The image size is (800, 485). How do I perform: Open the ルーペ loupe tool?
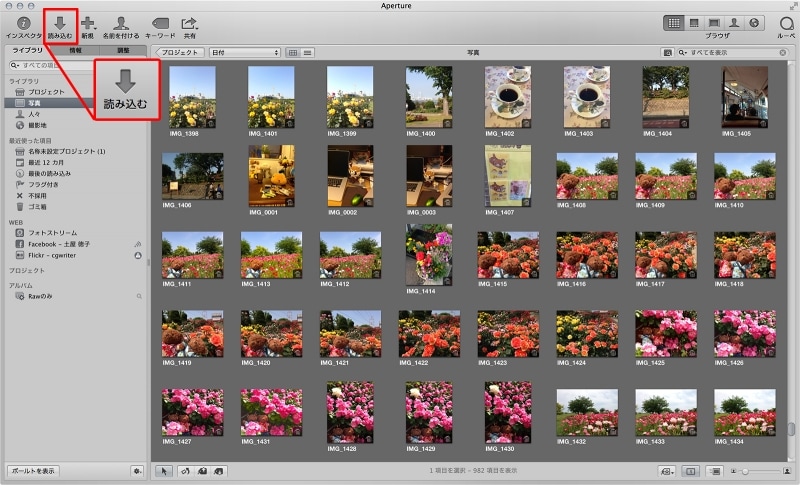click(x=785, y=22)
